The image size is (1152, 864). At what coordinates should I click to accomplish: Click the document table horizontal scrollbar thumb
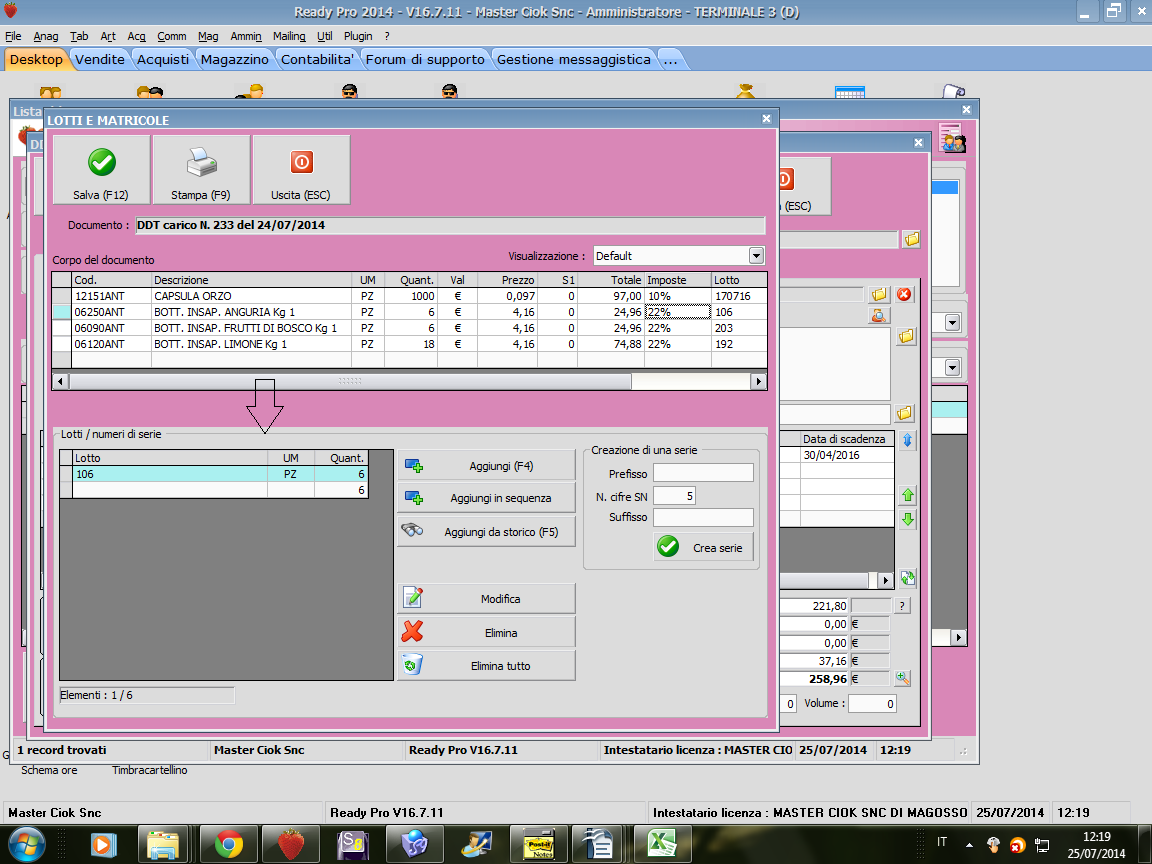pyautogui.click(x=350, y=381)
